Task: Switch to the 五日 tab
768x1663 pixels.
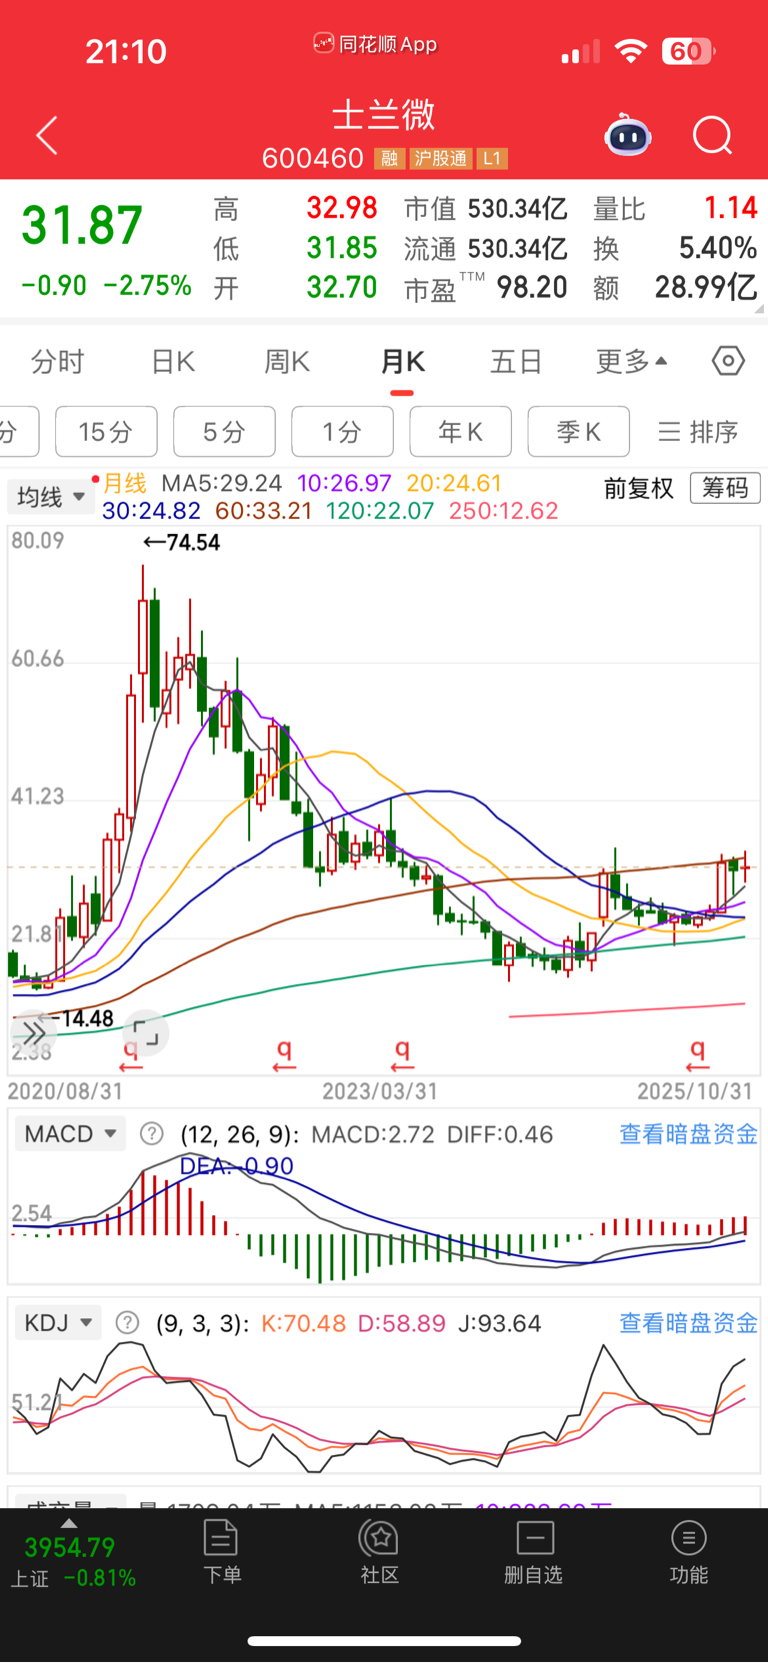Action: [516, 361]
